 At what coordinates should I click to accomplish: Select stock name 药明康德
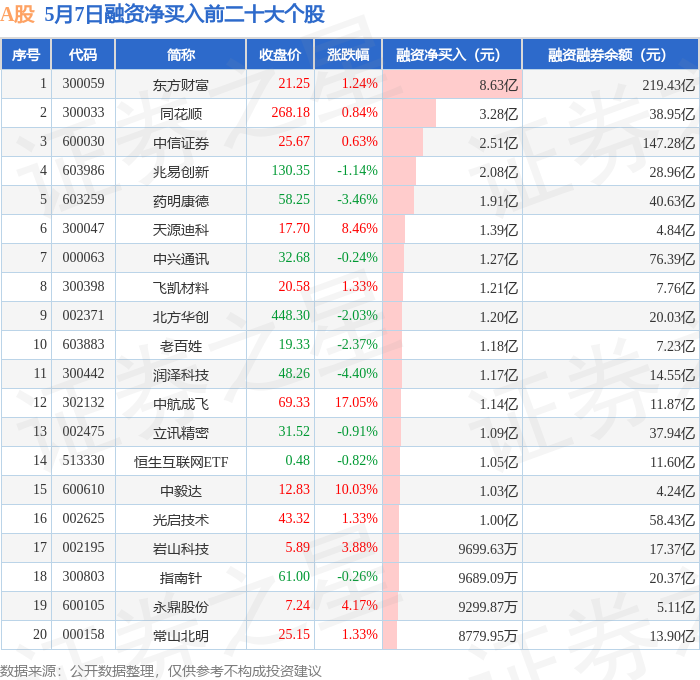click(181, 200)
